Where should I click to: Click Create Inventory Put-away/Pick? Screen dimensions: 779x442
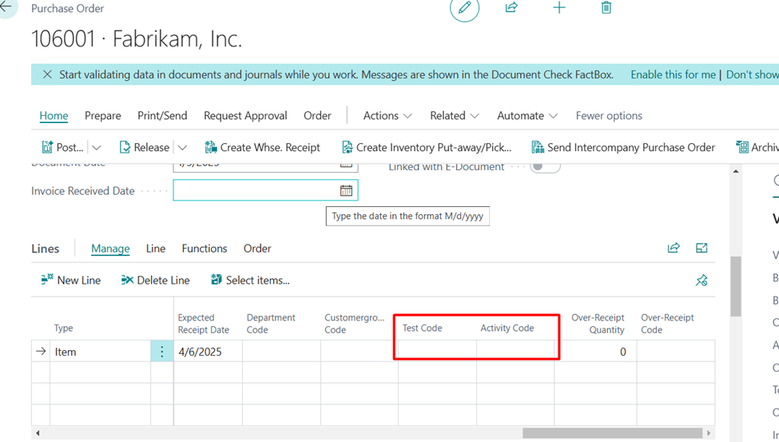pyautogui.click(x=426, y=147)
